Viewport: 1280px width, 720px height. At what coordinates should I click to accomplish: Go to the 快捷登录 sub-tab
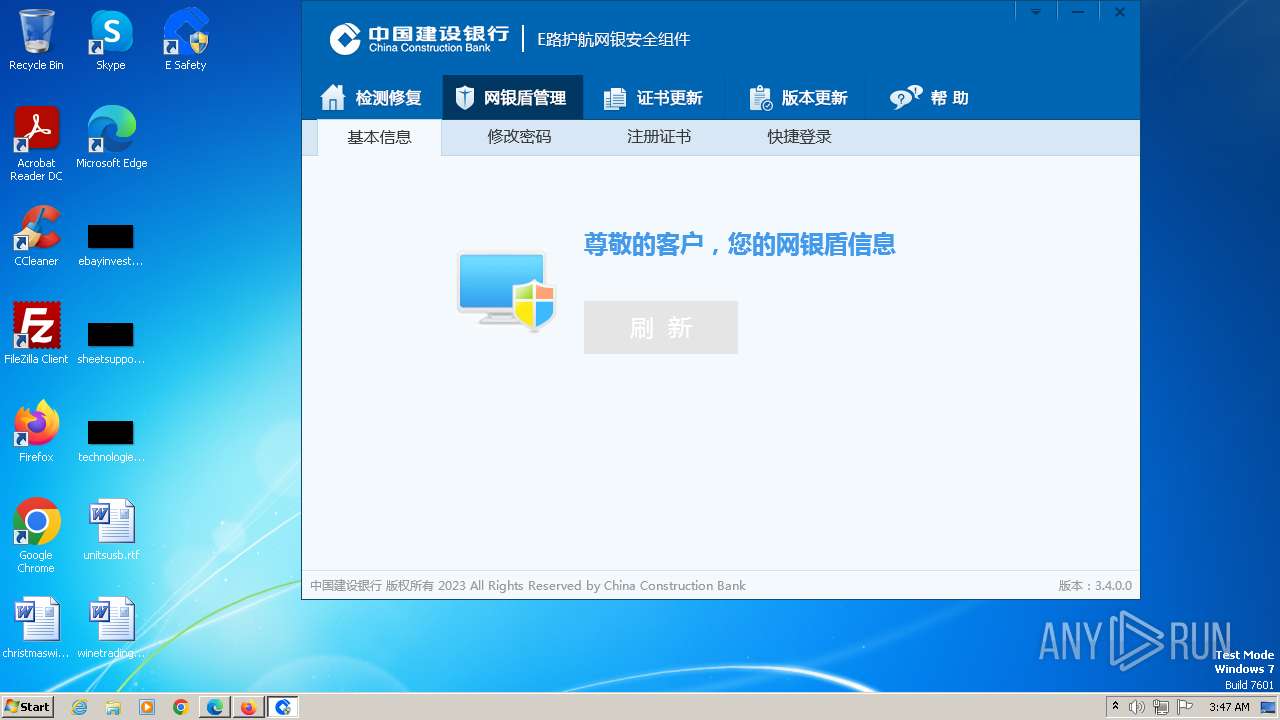click(799, 137)
